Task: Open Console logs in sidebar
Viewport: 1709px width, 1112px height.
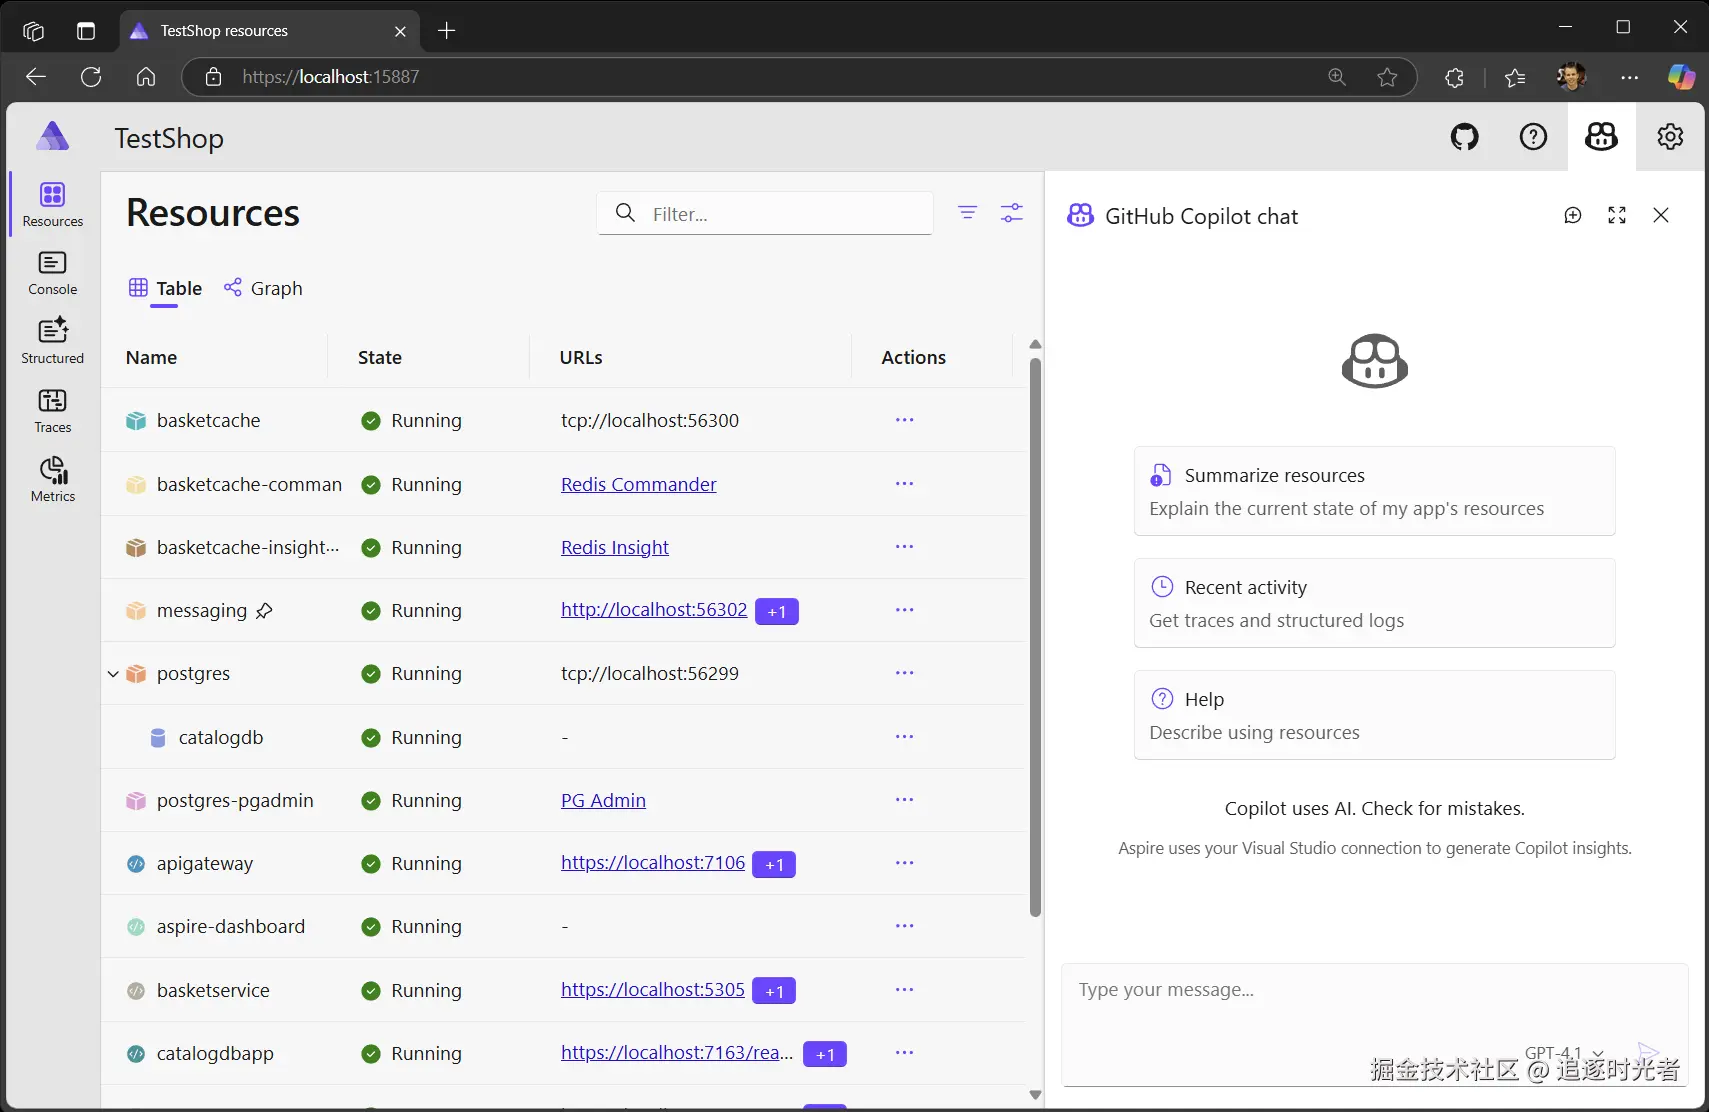Action: pyautogui.click(x=52, y=273)
